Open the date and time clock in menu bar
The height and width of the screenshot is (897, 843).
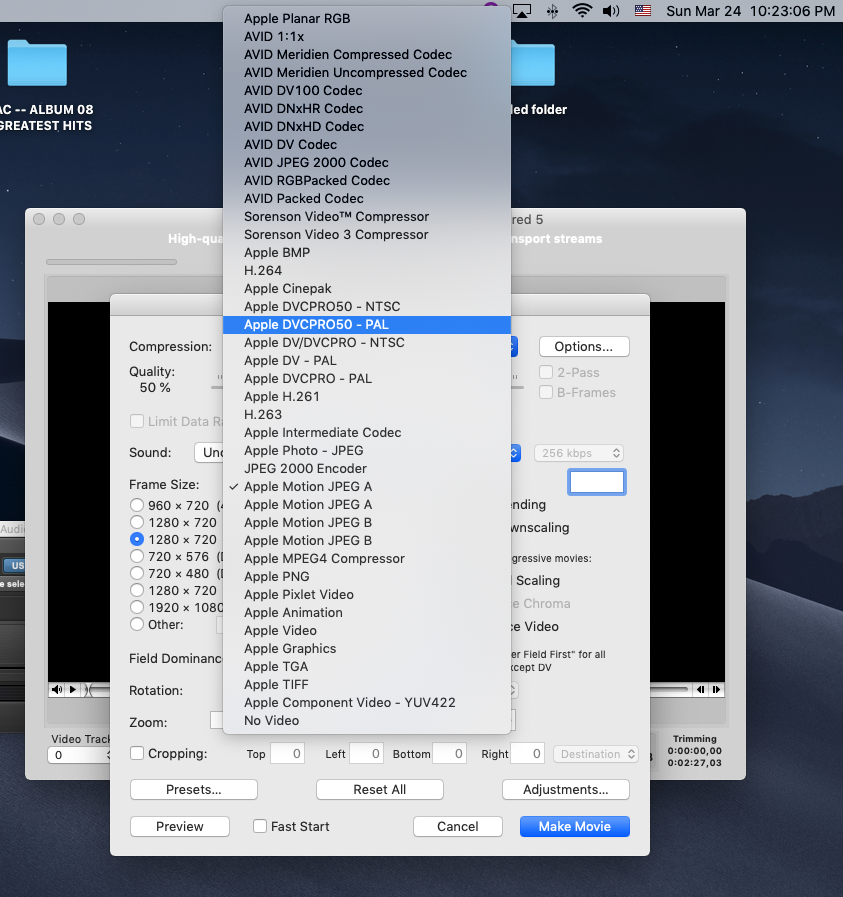[750, 11]
